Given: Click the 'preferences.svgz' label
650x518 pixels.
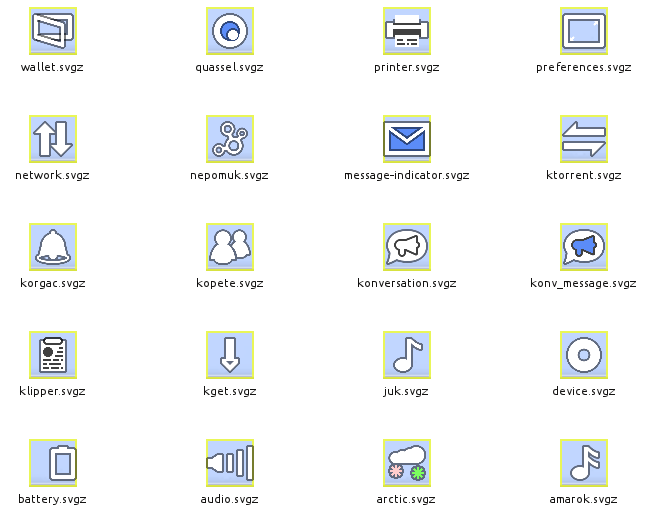Looking at the screenshot, I should click(584, 68).
